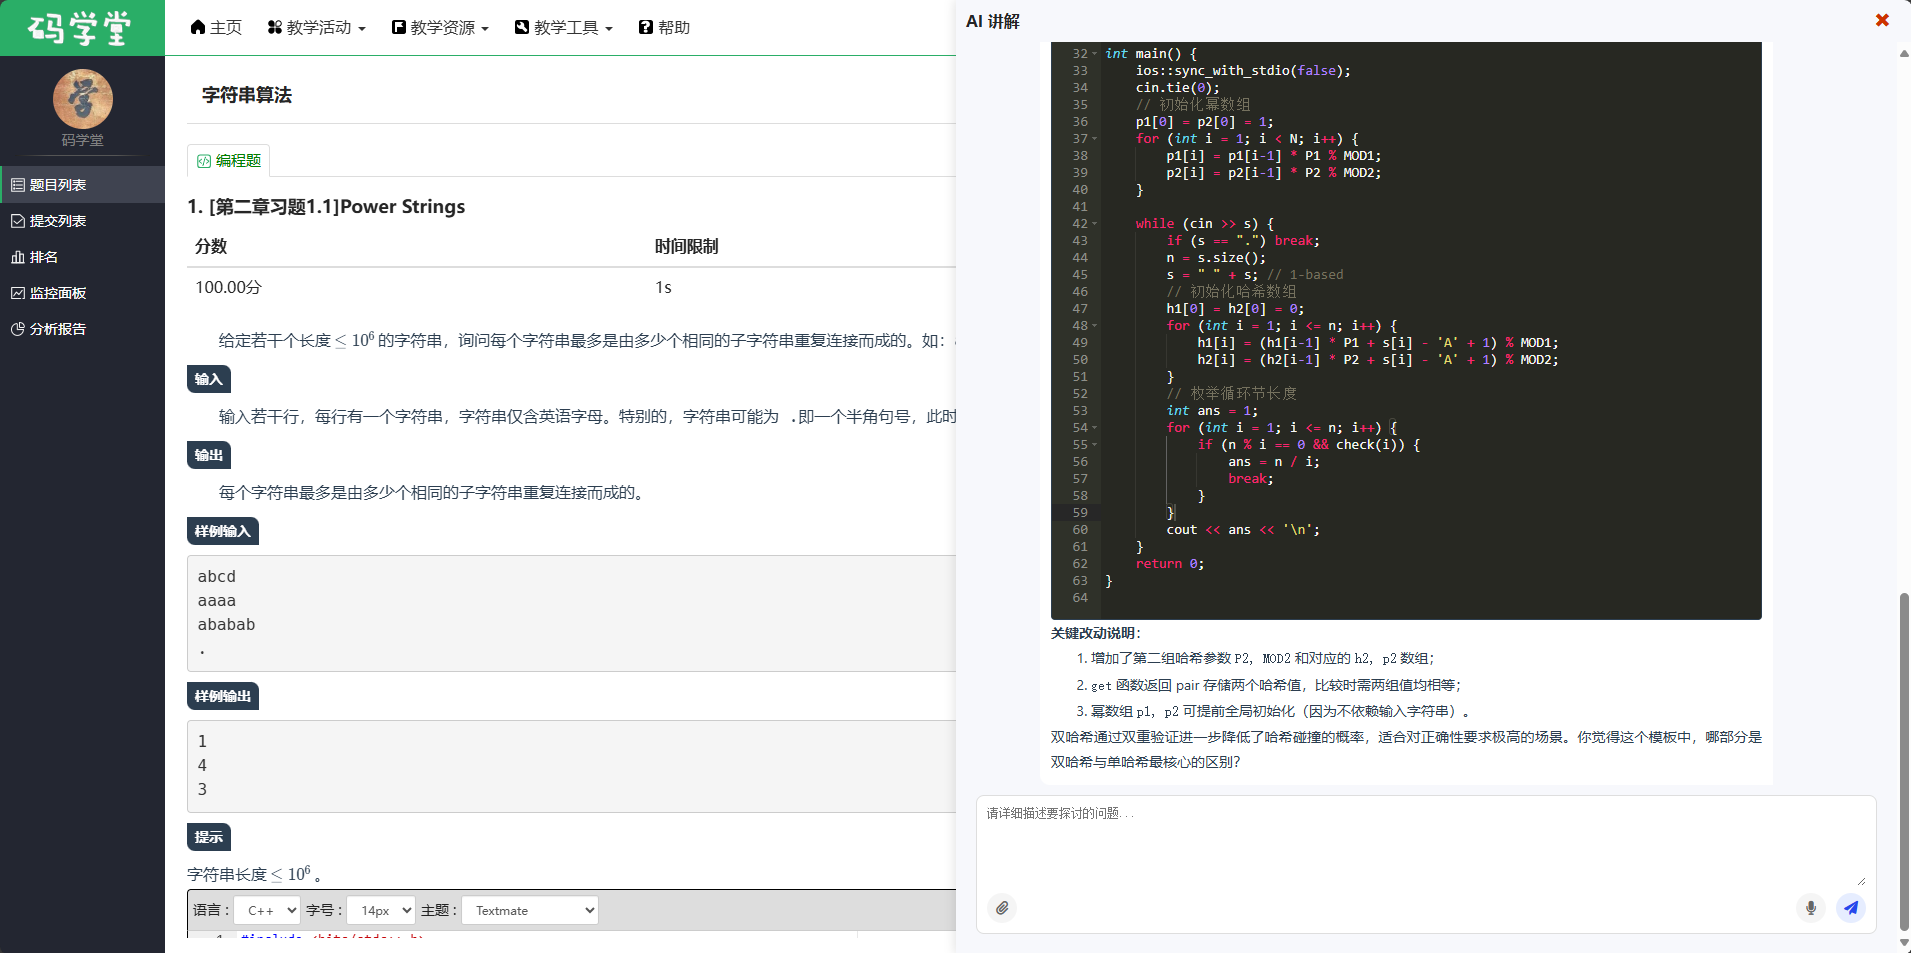Go to 主页 home link
The image size is (1911, 953).
(217, 28)
